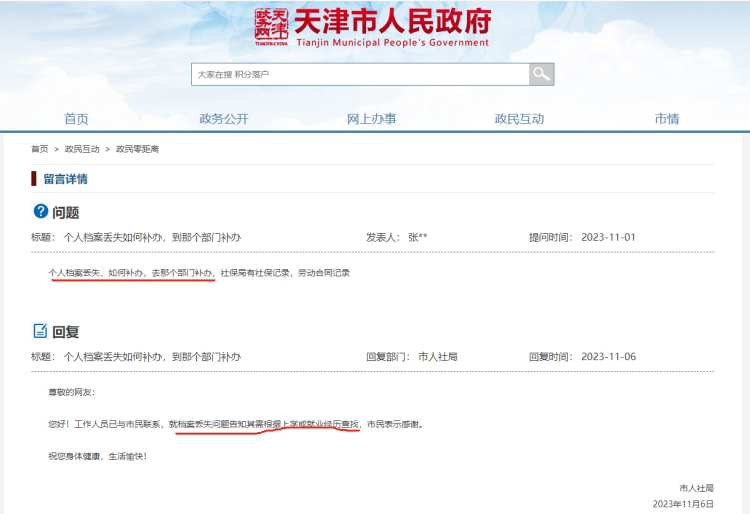Click the question body about 社保局有社保记录
The image size is (750, 514).
click(x=199, y=273)
